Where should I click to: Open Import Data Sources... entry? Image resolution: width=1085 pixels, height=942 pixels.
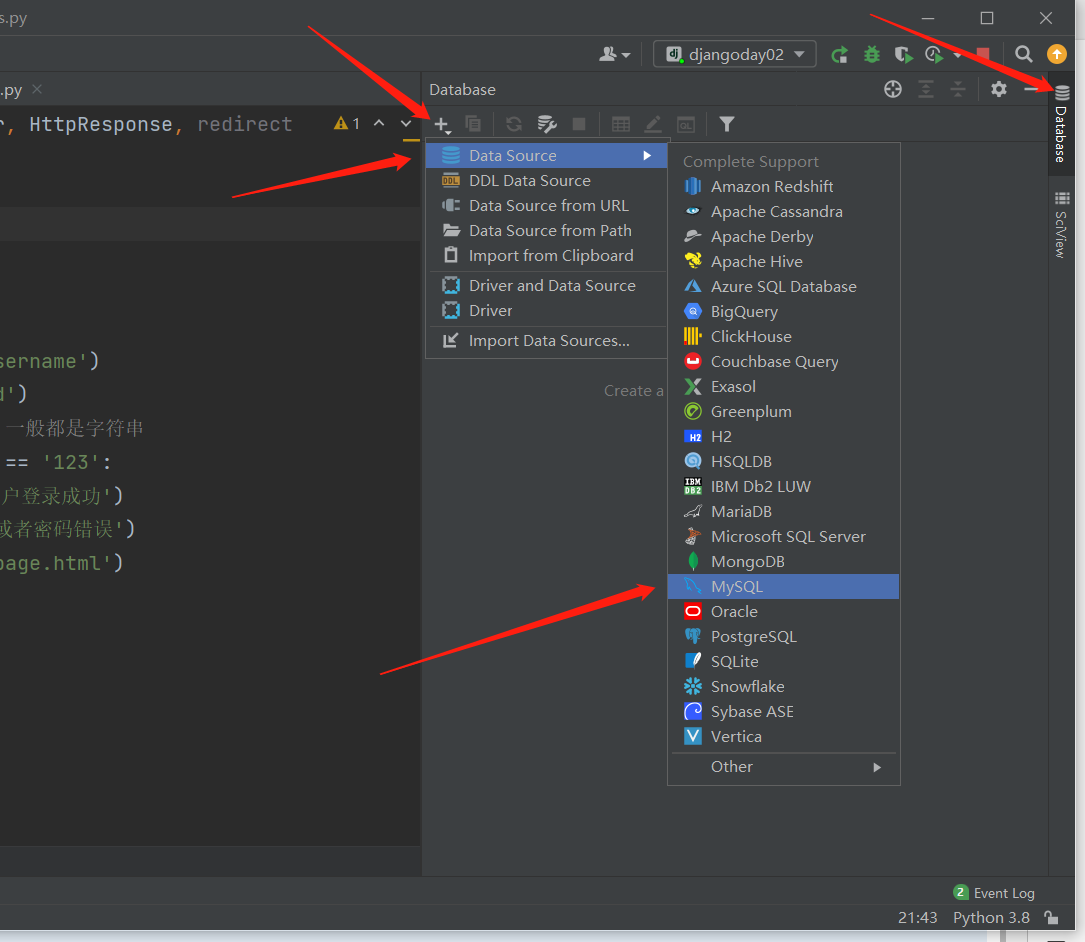tap(547, 341)
